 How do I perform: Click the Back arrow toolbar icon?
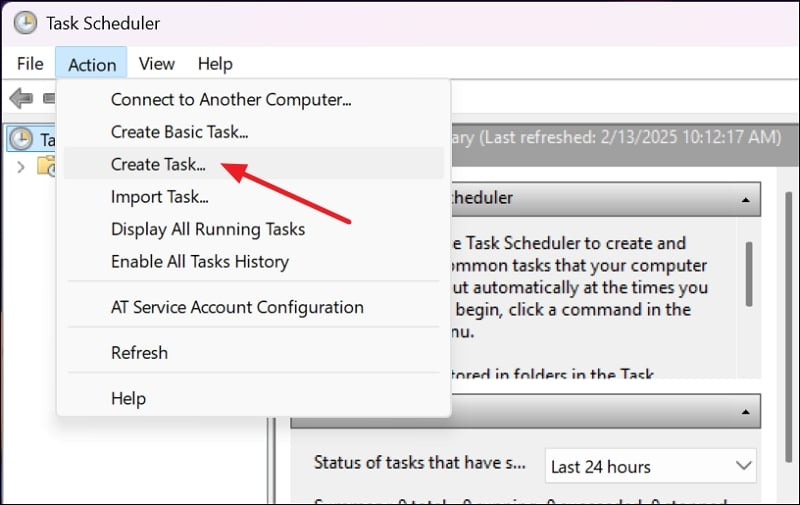tap(21, 97)
